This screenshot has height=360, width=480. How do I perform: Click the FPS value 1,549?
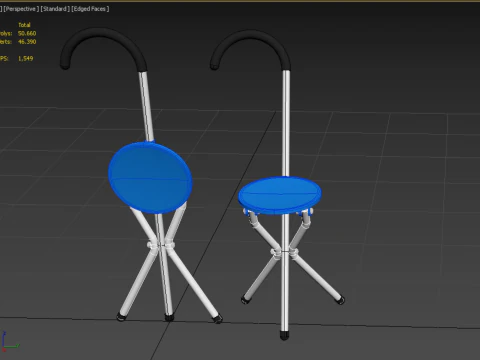[x=26, y=59]
